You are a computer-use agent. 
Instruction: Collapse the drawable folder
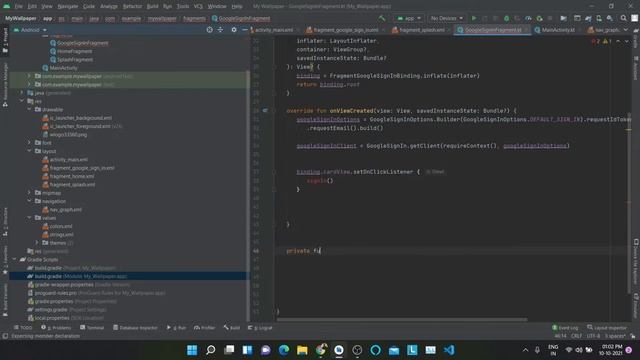[x=29, y=109]
